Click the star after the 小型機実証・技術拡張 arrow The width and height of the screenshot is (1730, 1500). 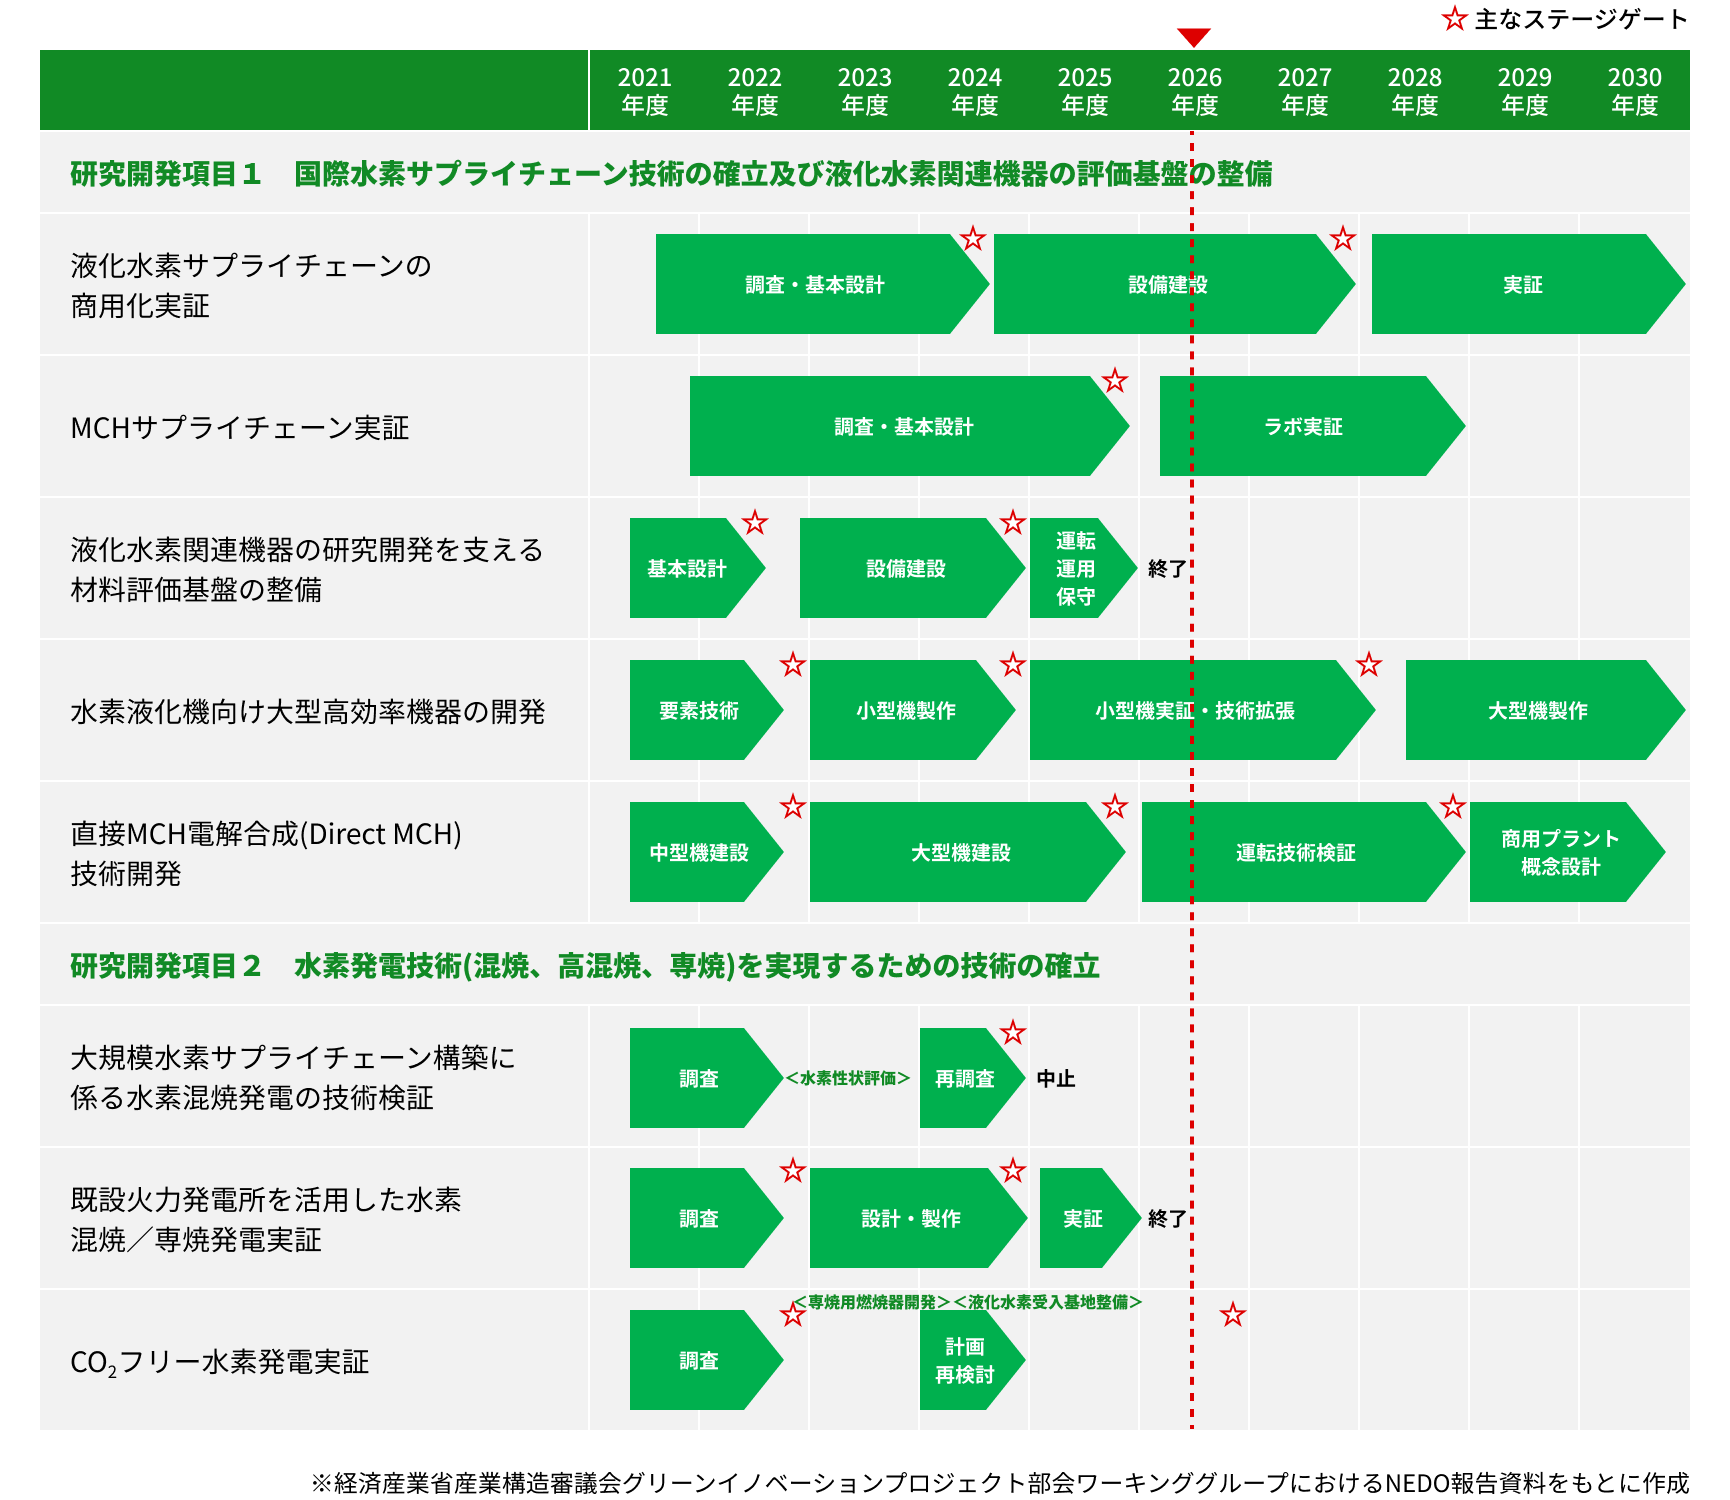click(x=1369, y=664)
